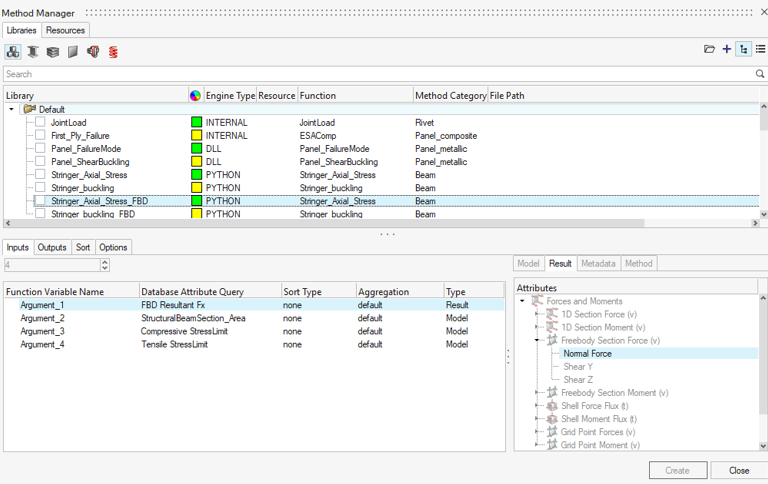Image resolution: width=768 pixels, height=484 pixels.
Task: Collapse the Forces and Moments tree
Action: 522,301
